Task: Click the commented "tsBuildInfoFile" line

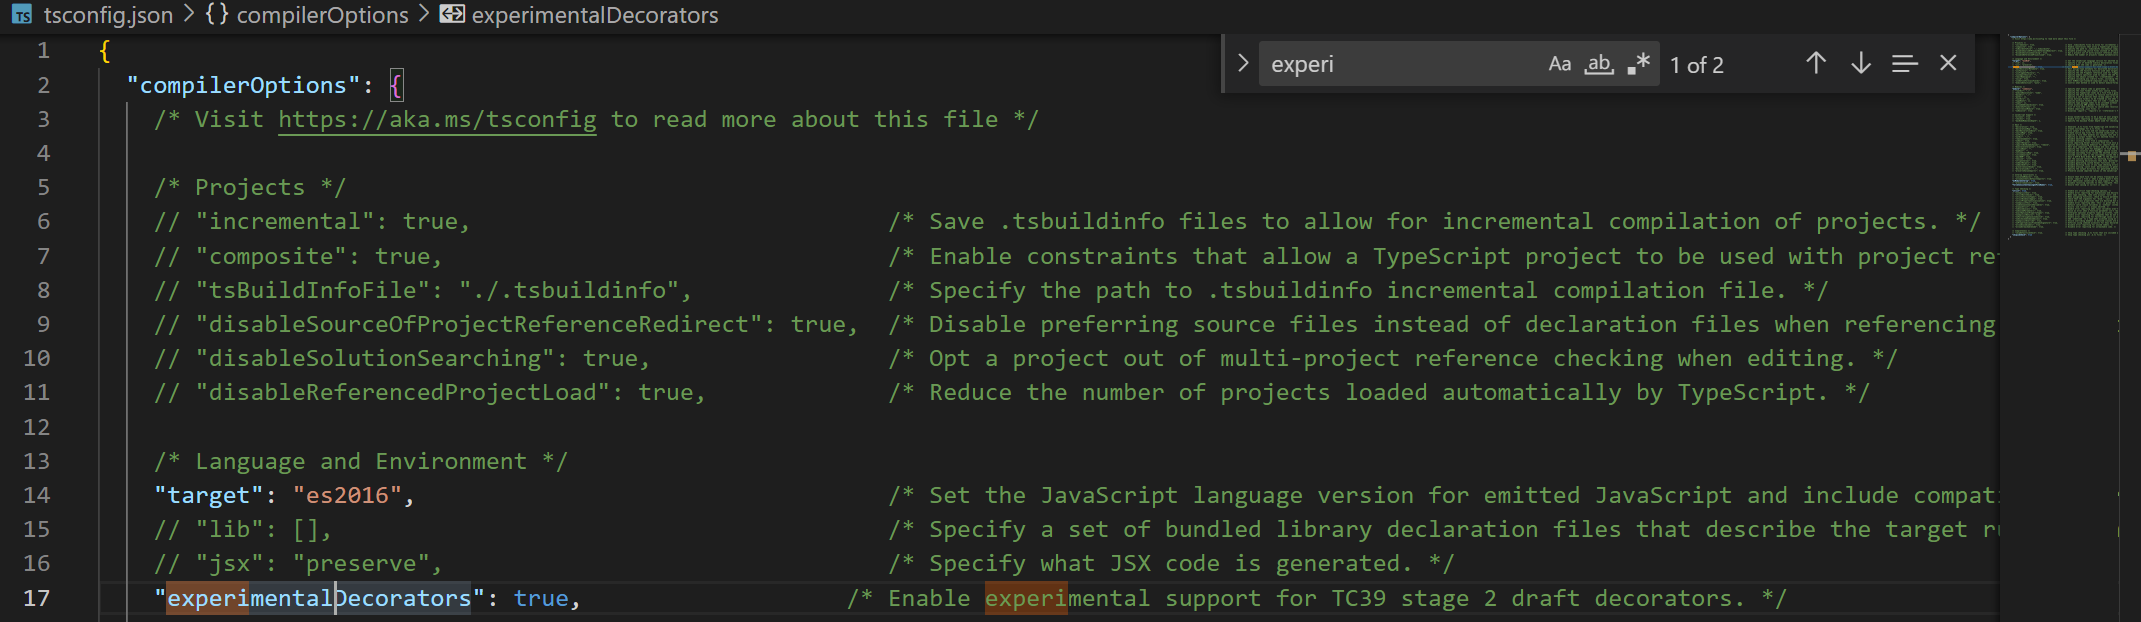Action: click(x=423, y=290)
